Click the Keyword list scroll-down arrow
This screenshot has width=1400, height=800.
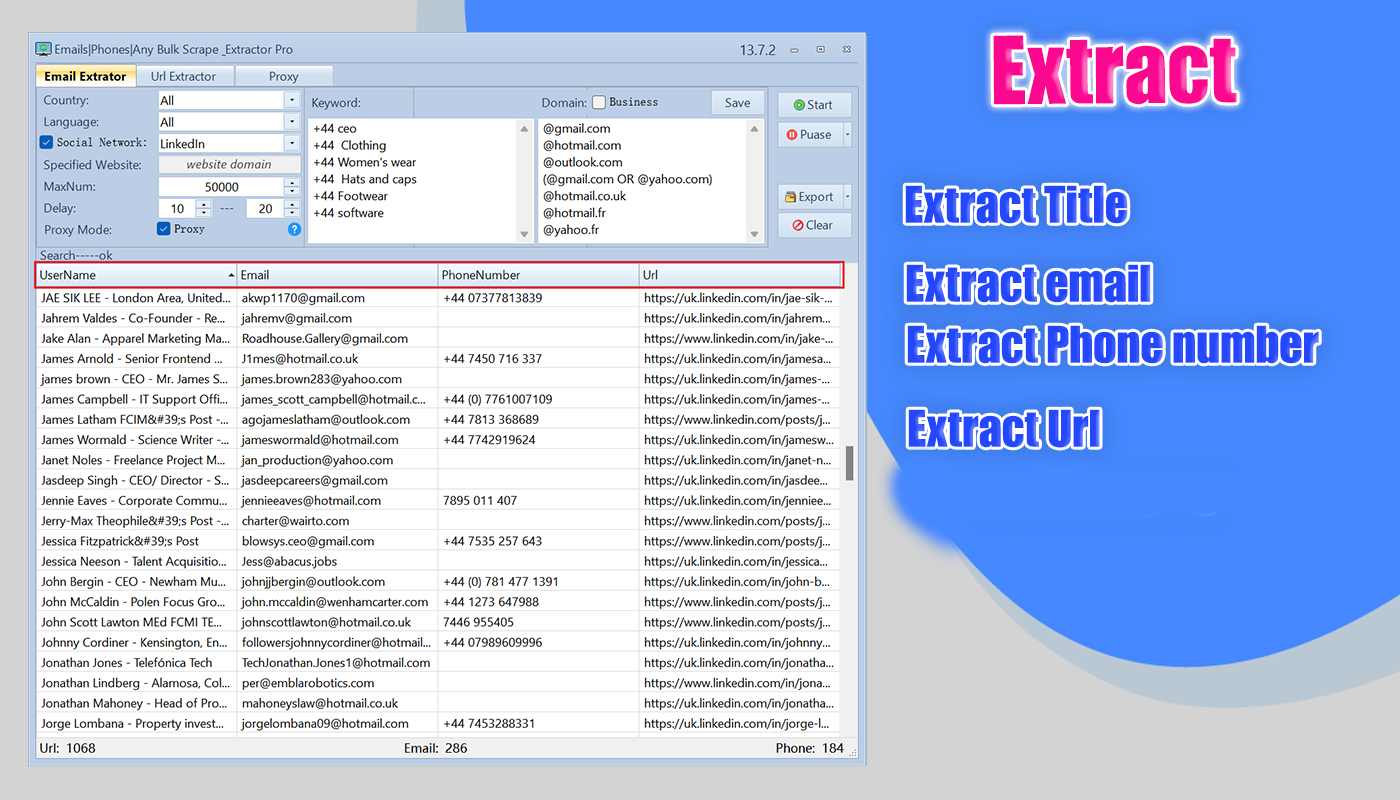coord(525,235)
